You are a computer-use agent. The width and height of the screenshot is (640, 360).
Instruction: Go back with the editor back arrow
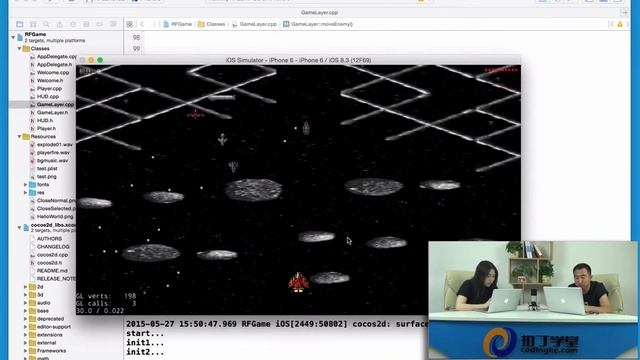[x=142, y=24]
